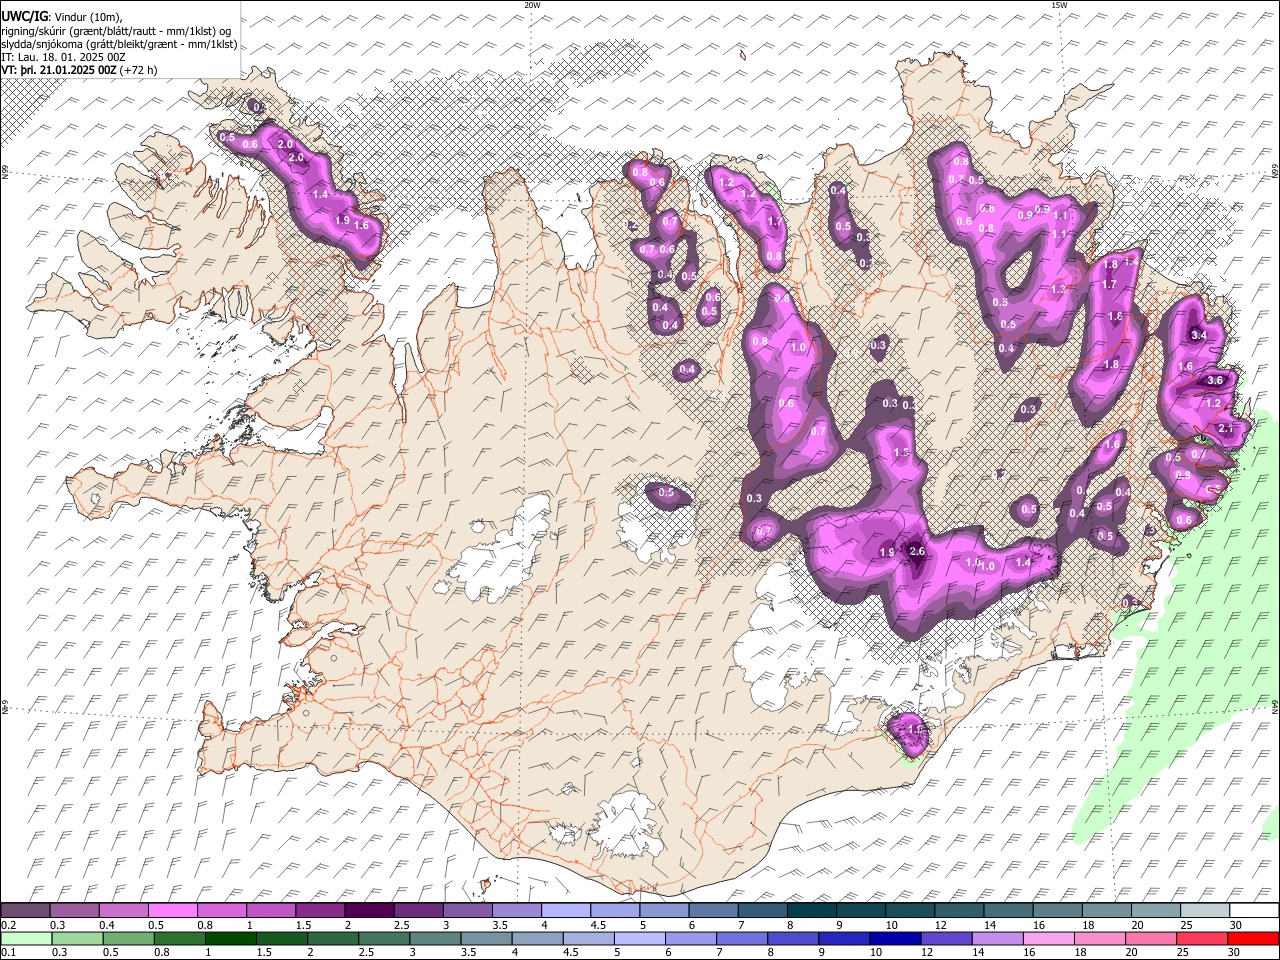
Task: Click the medium green swatch labeled 0.5
Action: pos(129,938)
